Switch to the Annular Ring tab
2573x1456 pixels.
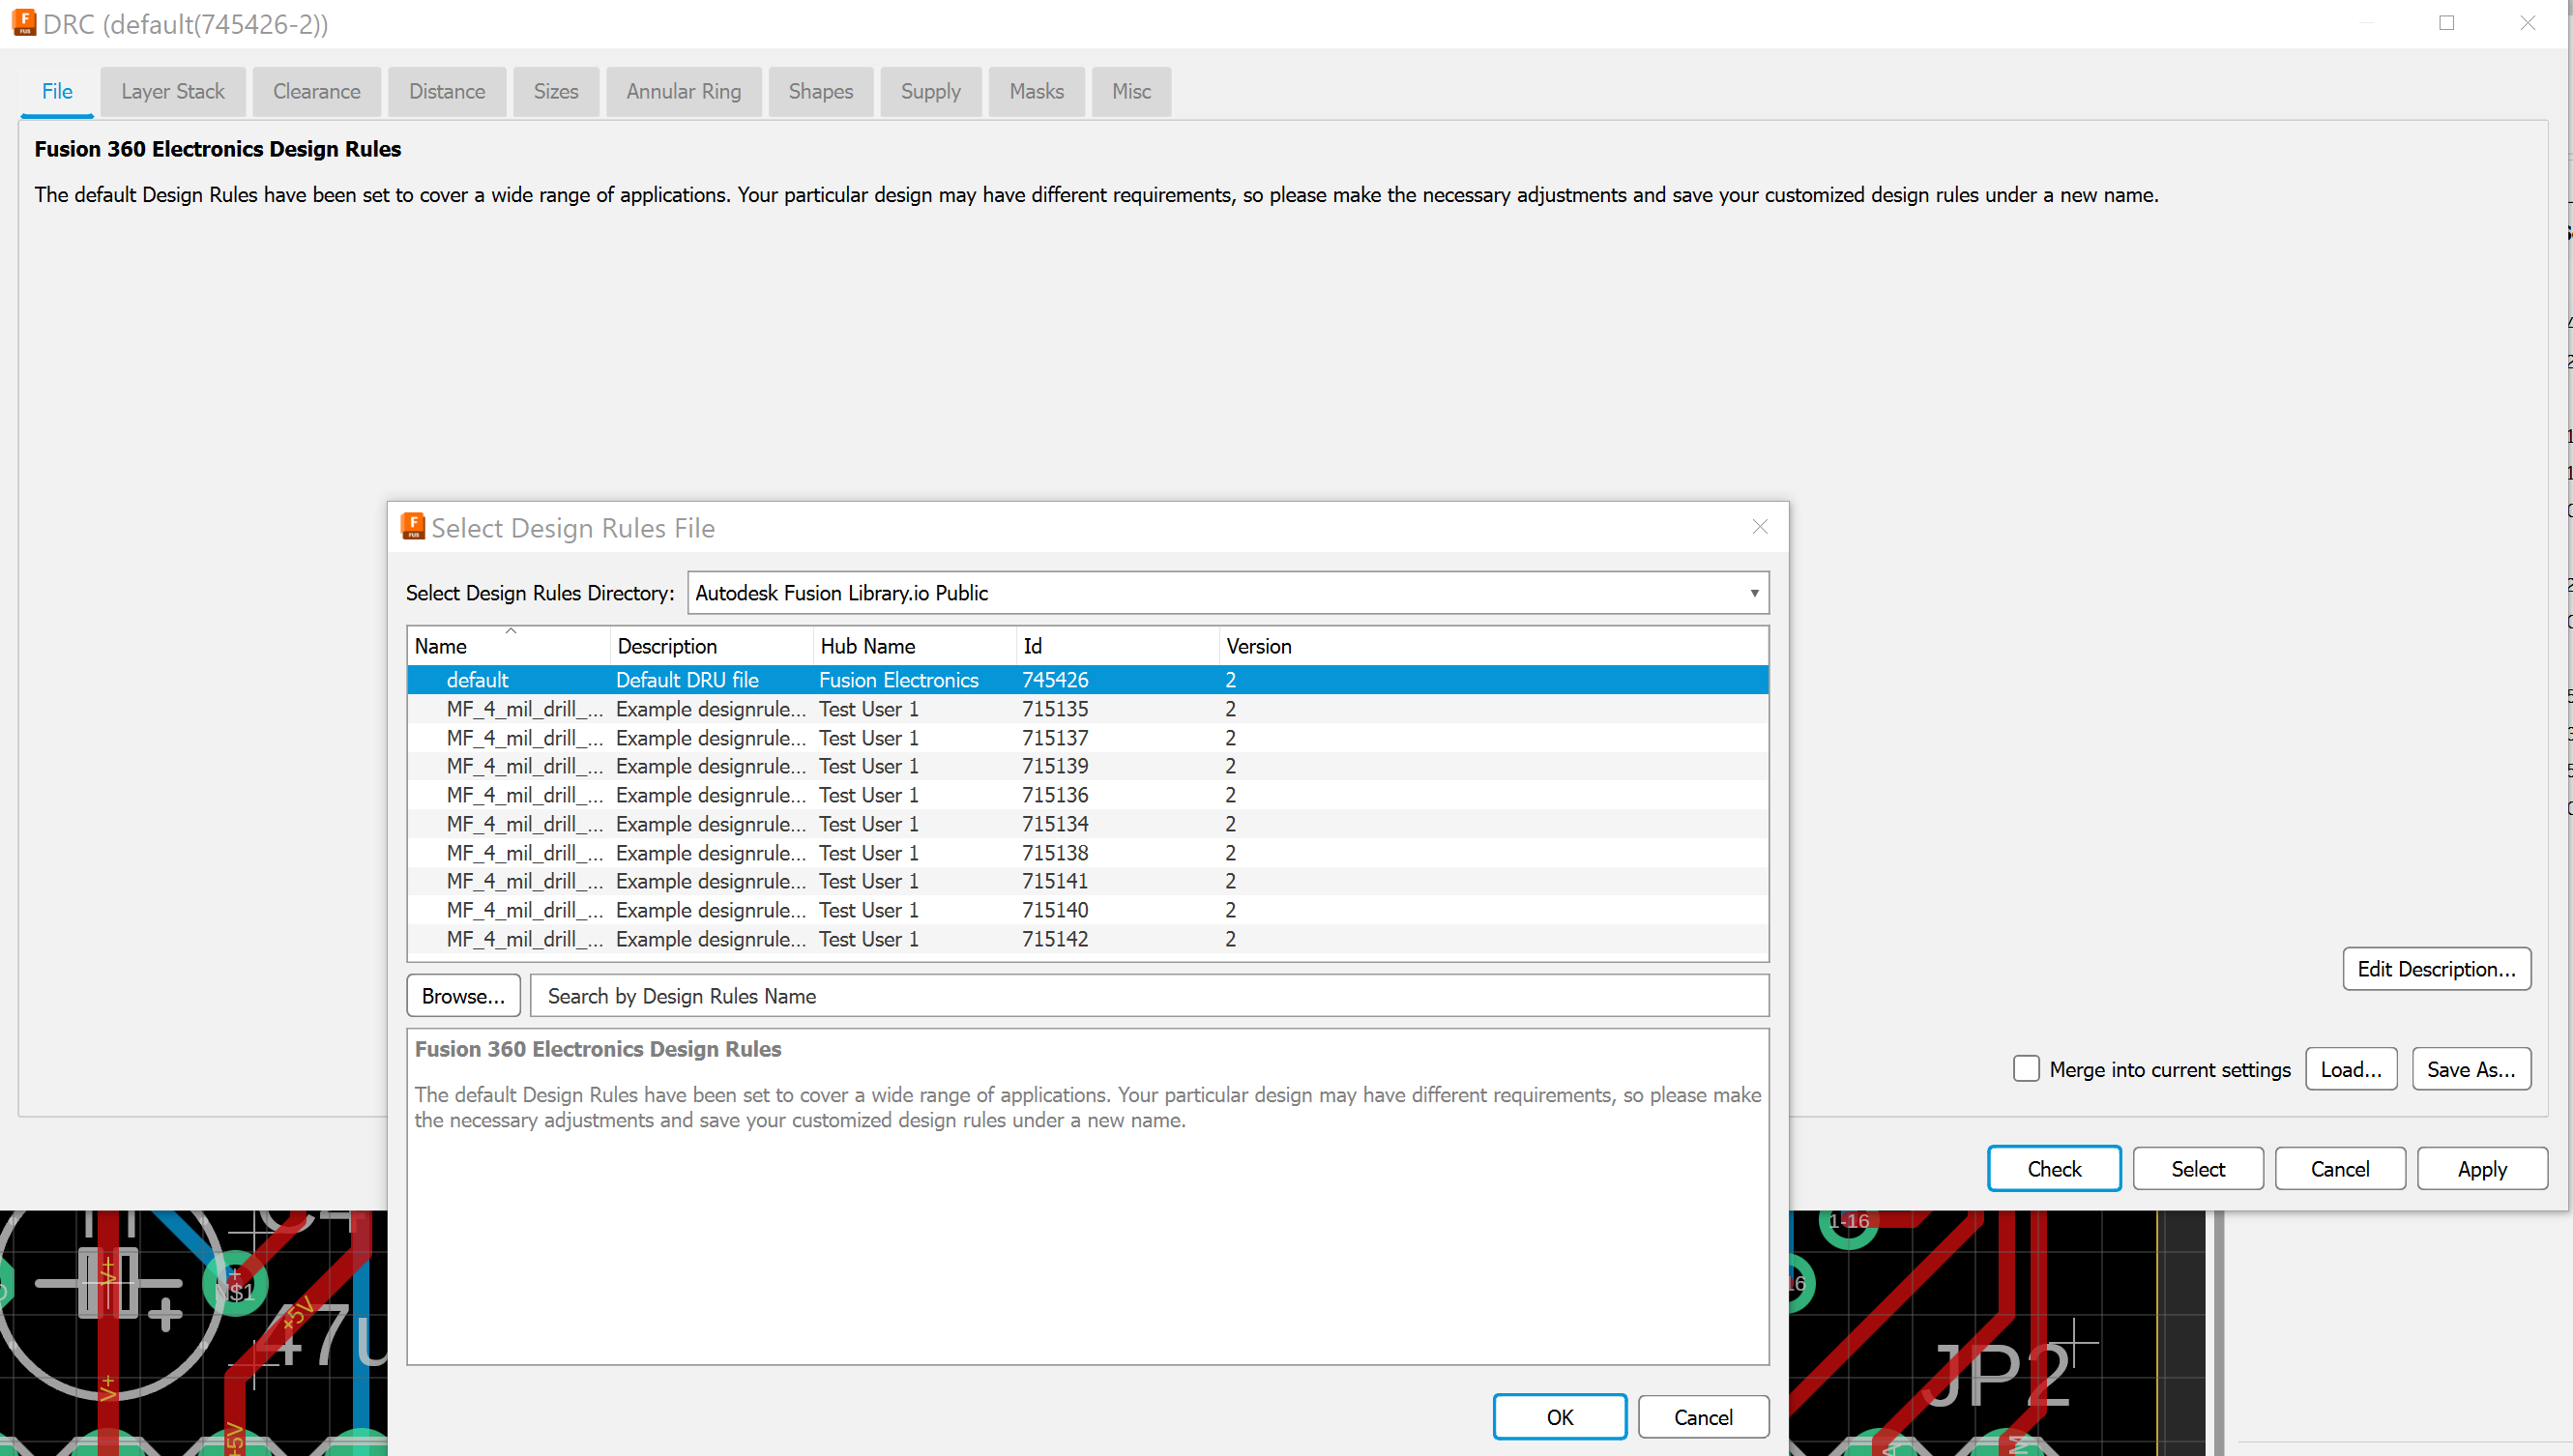click(683, 91)
